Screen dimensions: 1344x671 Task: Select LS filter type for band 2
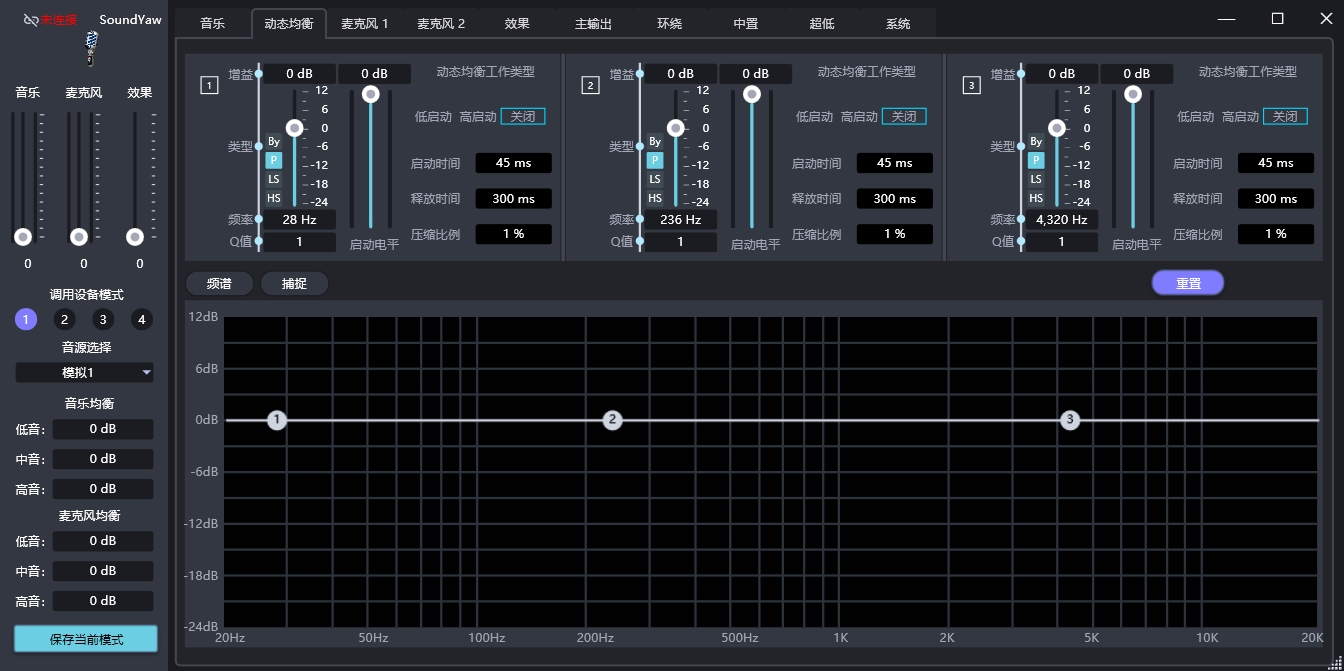[x=655, y=179]
